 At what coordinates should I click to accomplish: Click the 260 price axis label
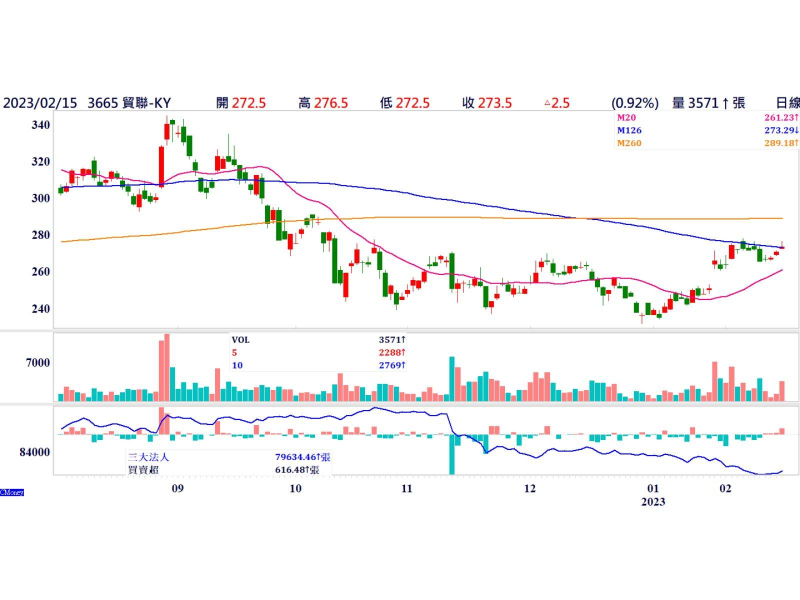tap(41, 272)
